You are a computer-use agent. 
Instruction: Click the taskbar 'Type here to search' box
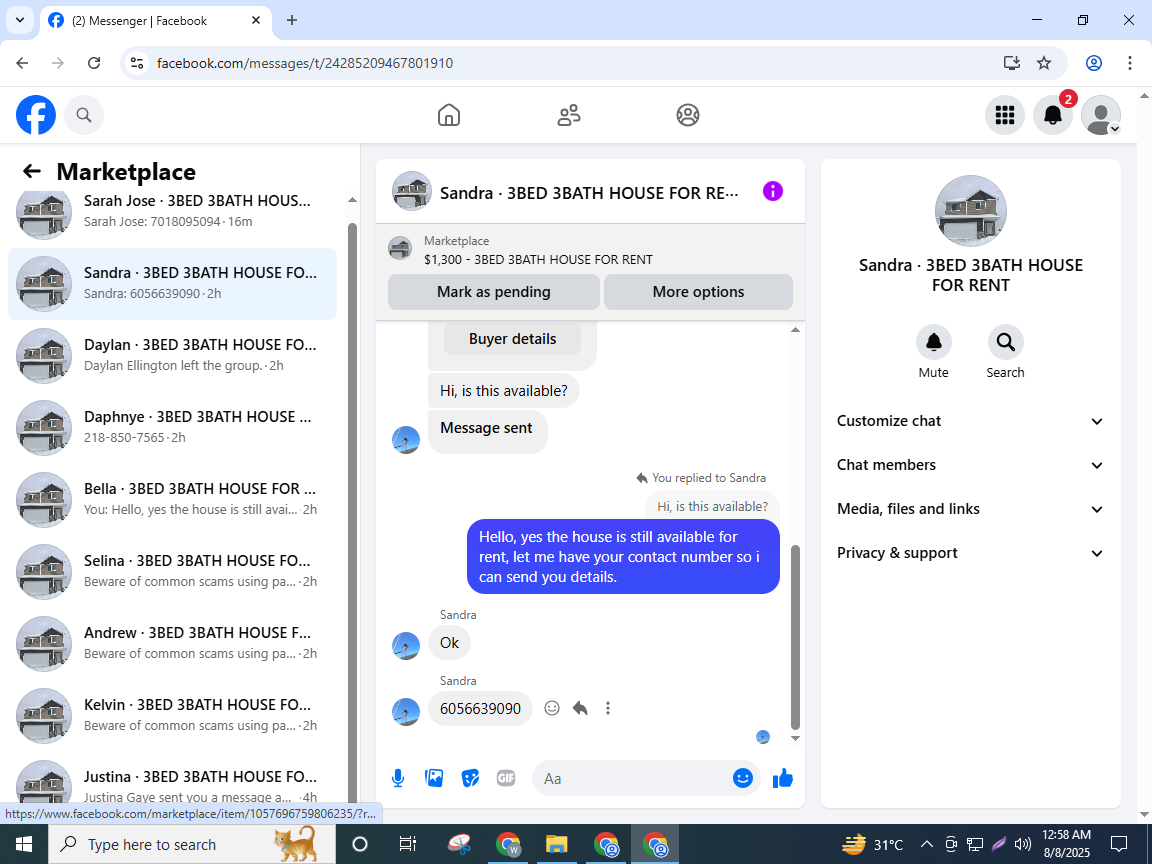tap(192, 844)
